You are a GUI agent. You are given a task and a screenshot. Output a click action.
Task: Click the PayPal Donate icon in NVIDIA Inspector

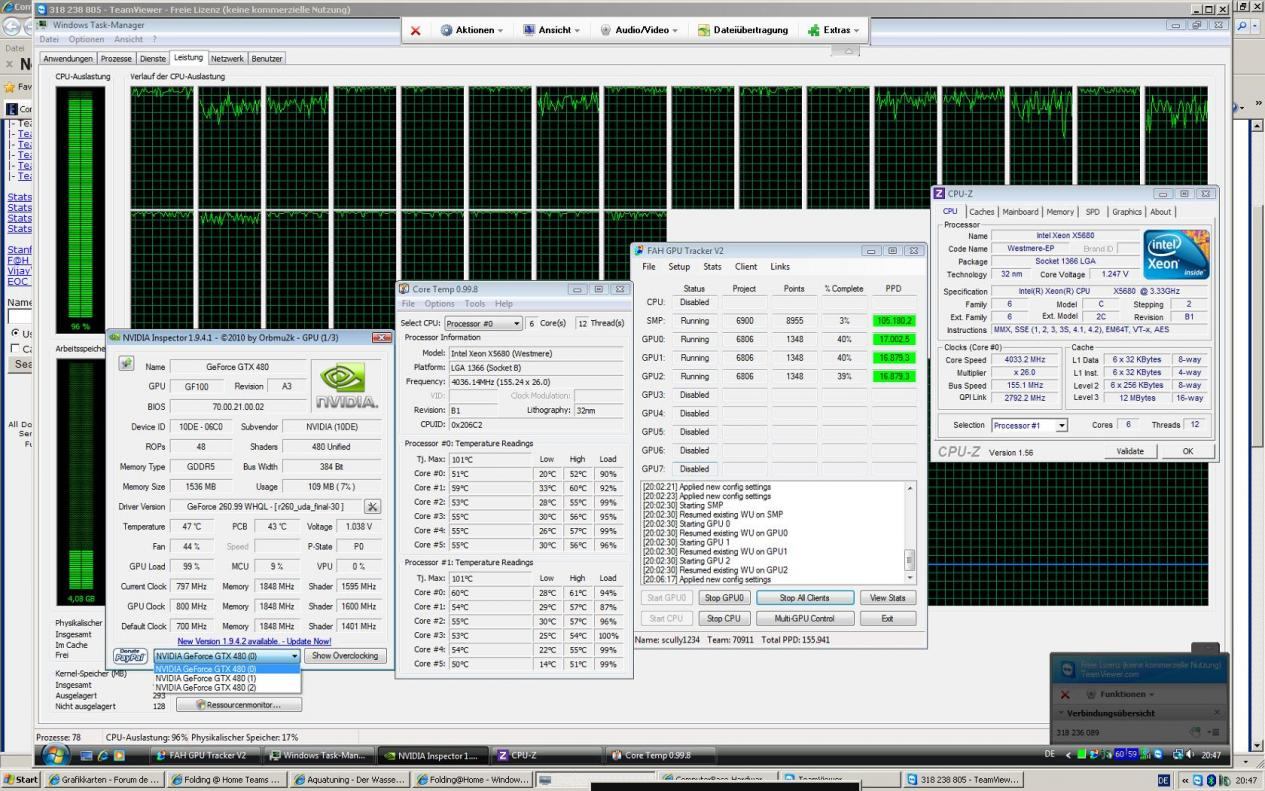coord(130,656)
